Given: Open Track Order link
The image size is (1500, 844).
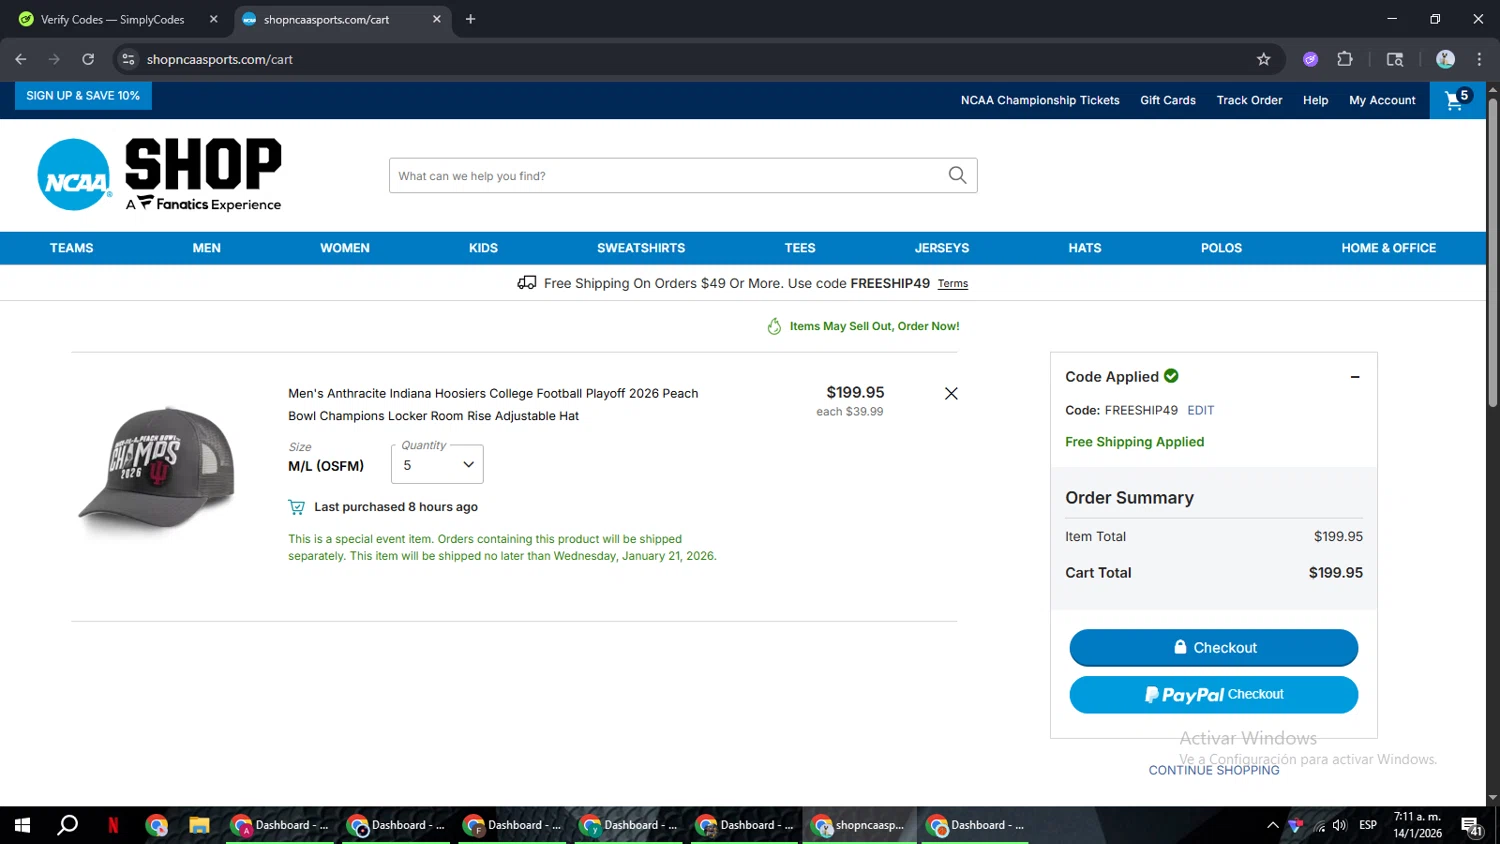Looking at the screenshot, I should click(1249, 100).
